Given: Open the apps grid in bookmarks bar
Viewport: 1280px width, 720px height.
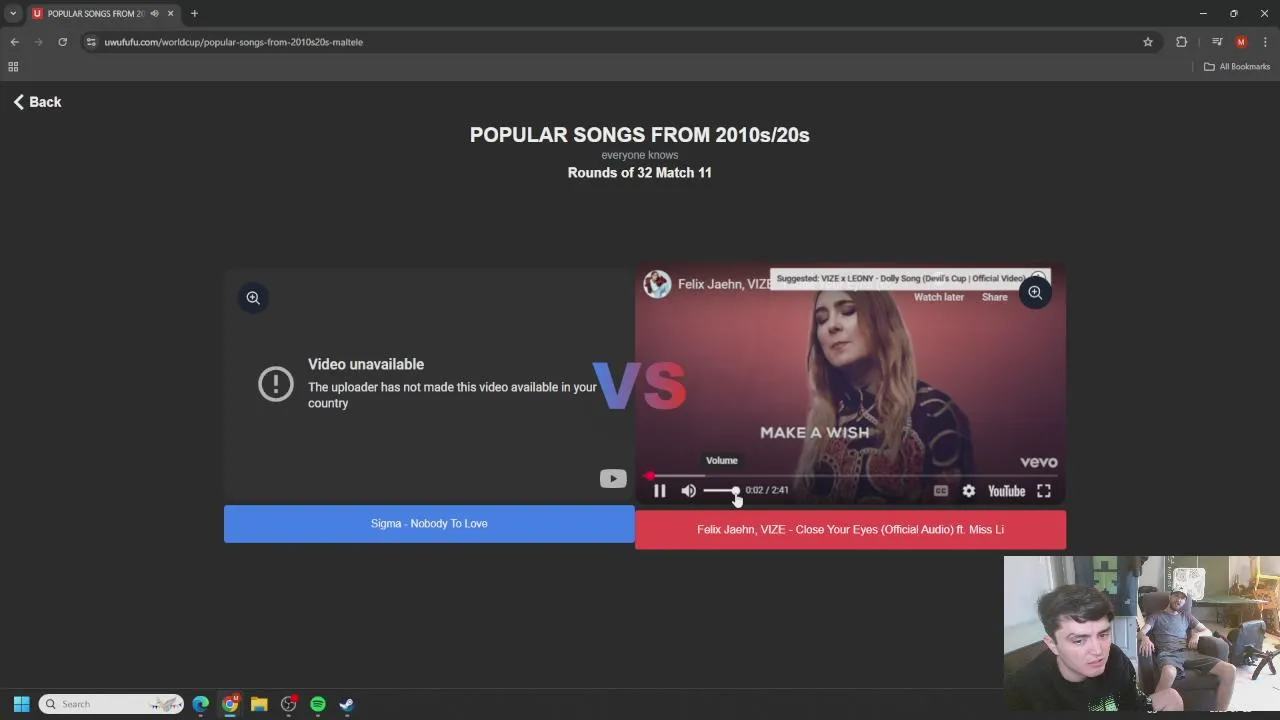Looking at the screenshot, I should pyautogui.click(x=13, y=67).
